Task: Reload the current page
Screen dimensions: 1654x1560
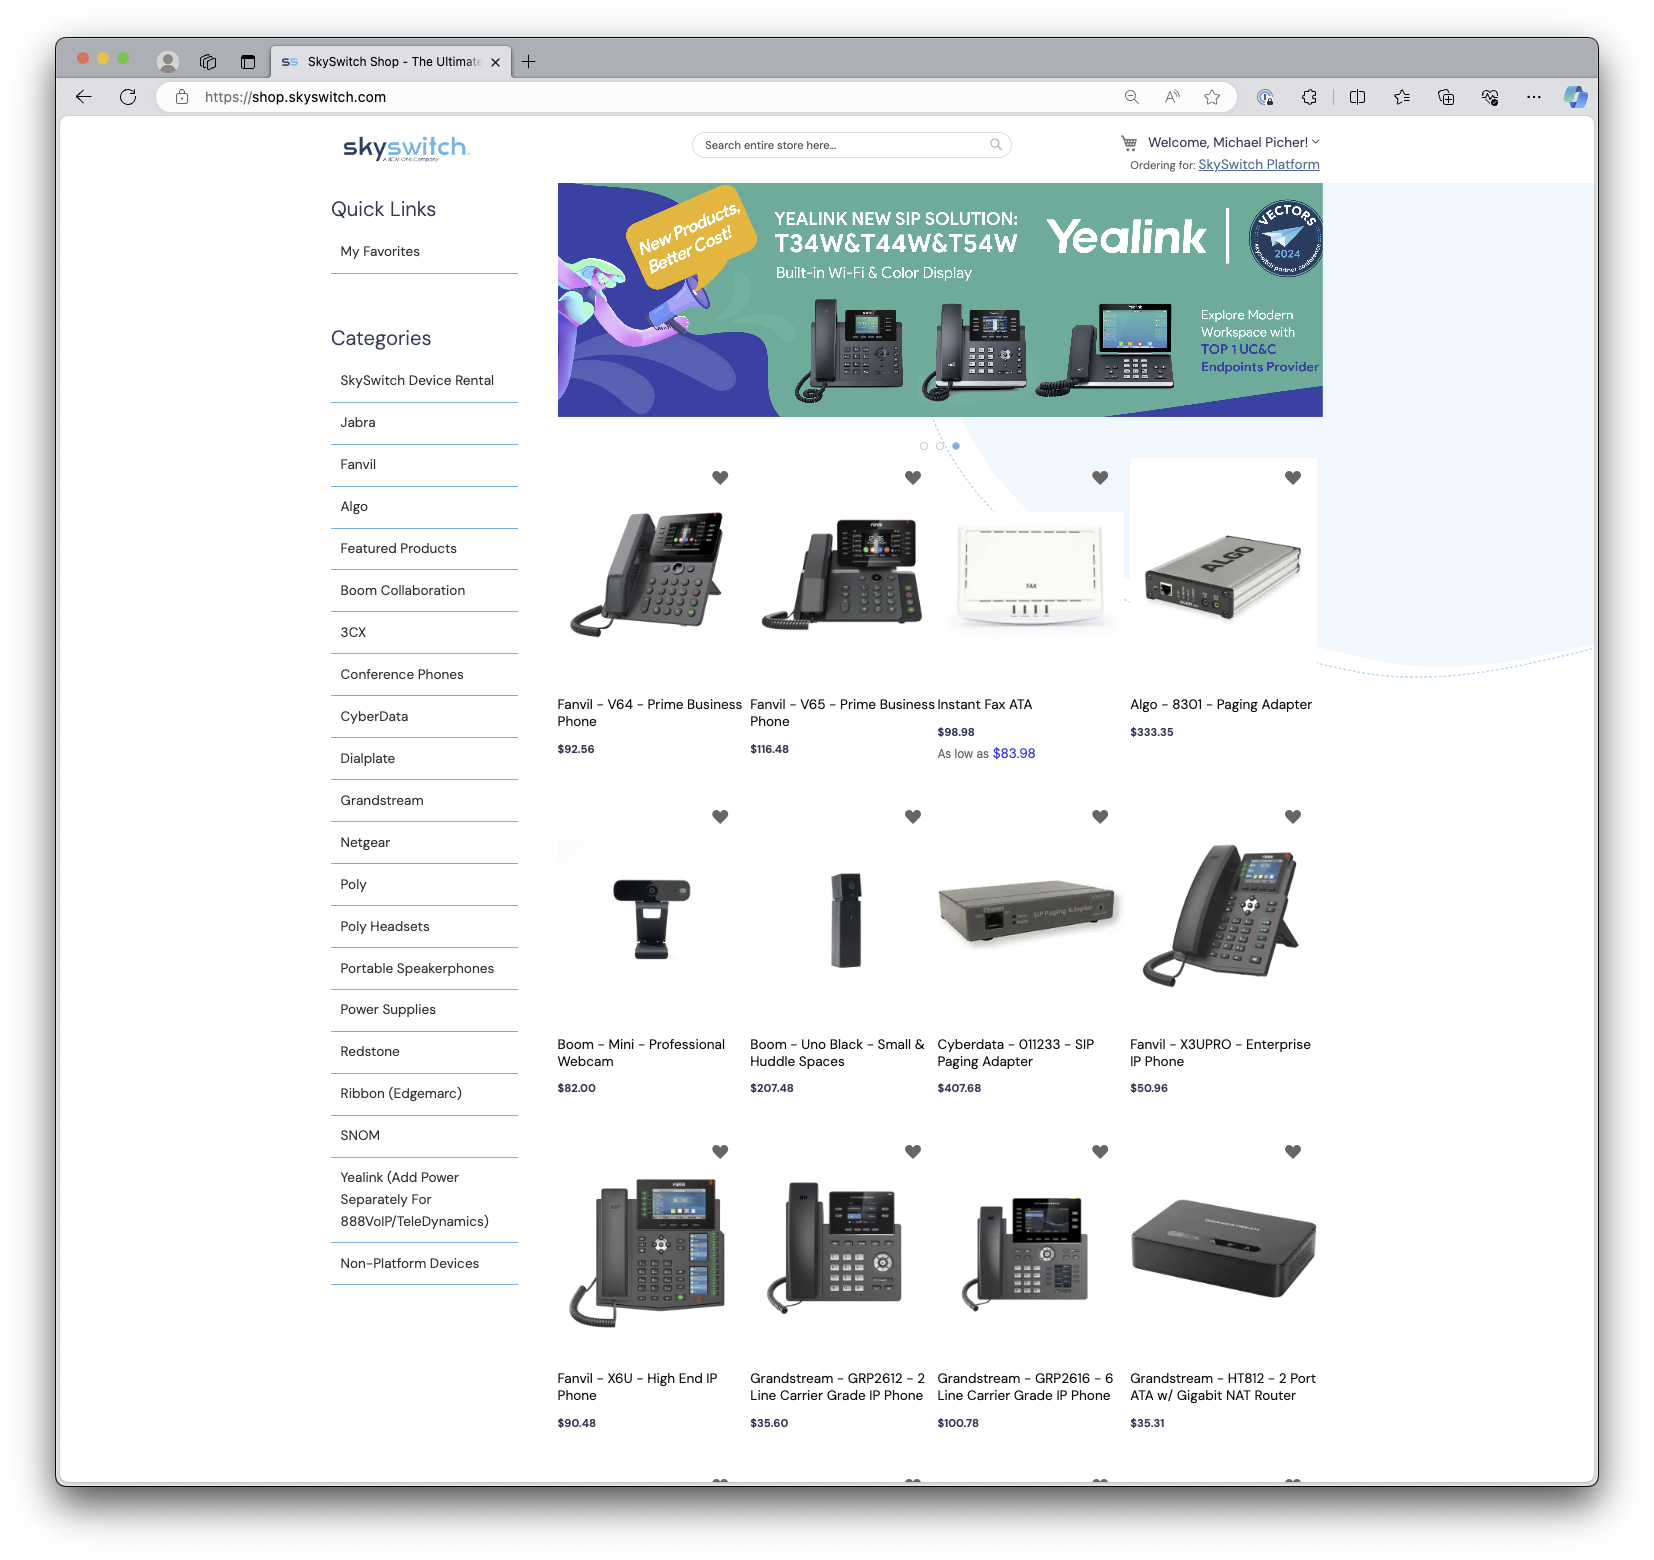Action: tap(128, 97)
